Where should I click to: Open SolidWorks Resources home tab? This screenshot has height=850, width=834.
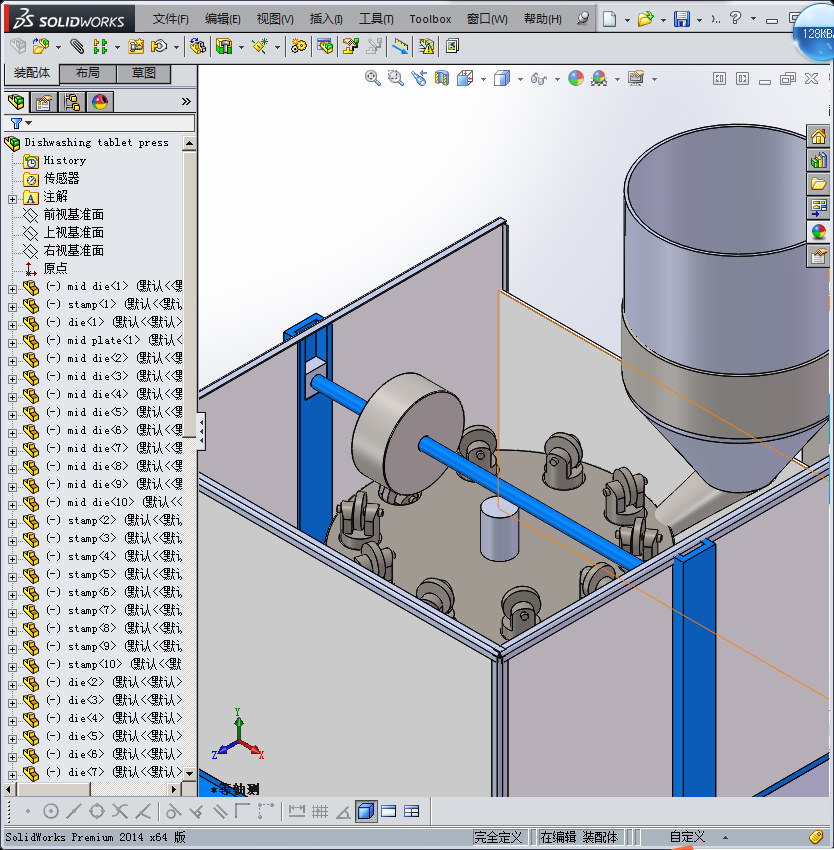coord(819,137)
